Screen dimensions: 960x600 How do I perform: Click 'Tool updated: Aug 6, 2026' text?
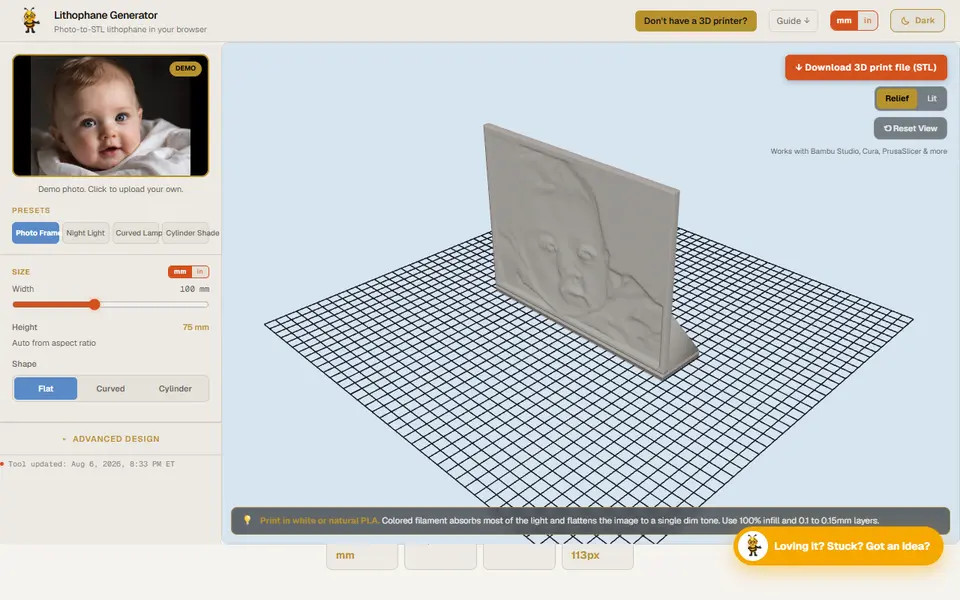(91, 464)
